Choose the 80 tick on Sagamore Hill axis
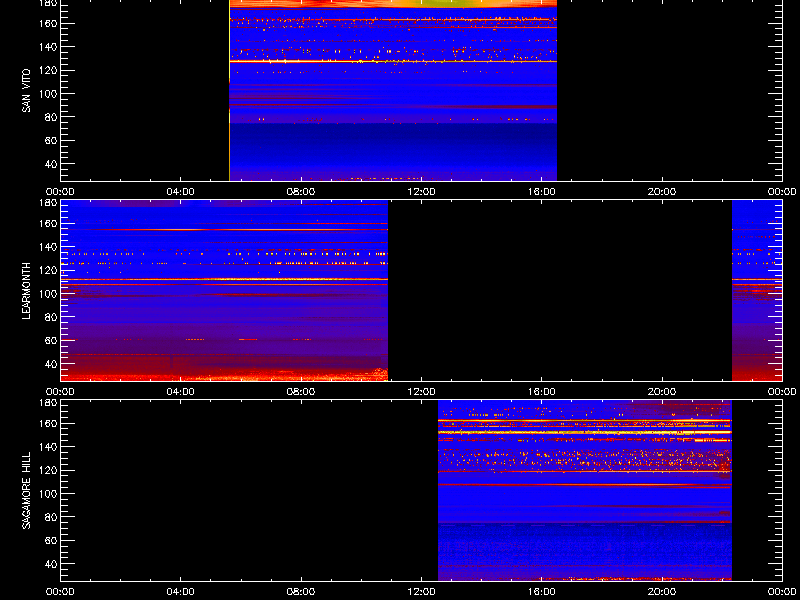The height and width of the screenshot is (600, 800). coord(49,517)
